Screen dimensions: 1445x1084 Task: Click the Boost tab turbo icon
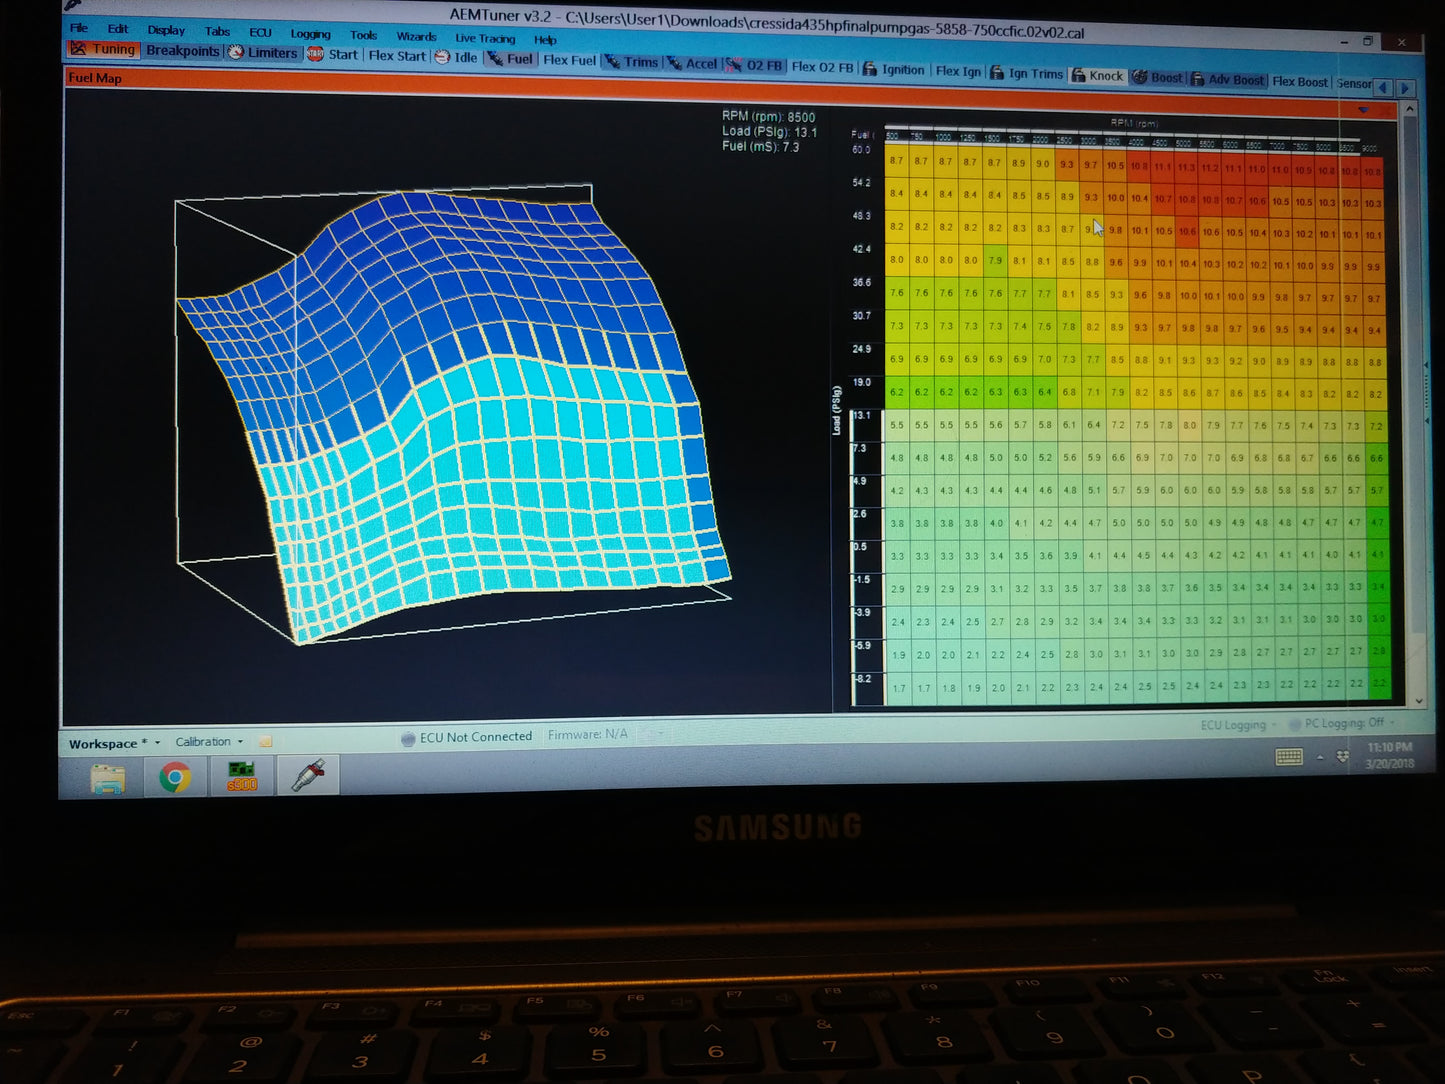[x=1140, y=77]
